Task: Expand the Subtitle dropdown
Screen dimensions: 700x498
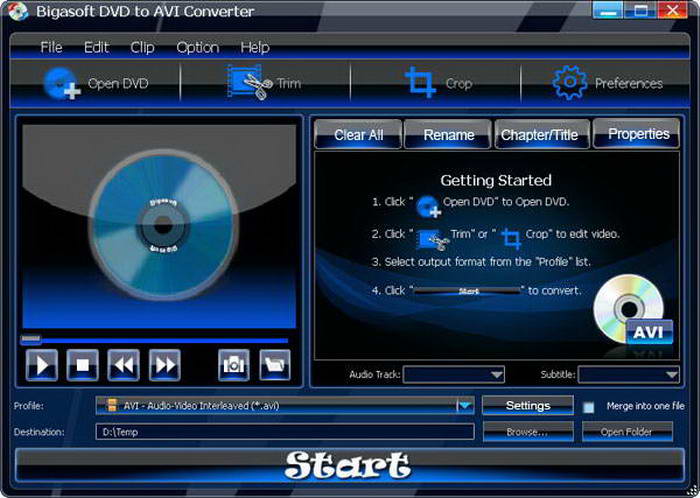Action: [630, 374]
